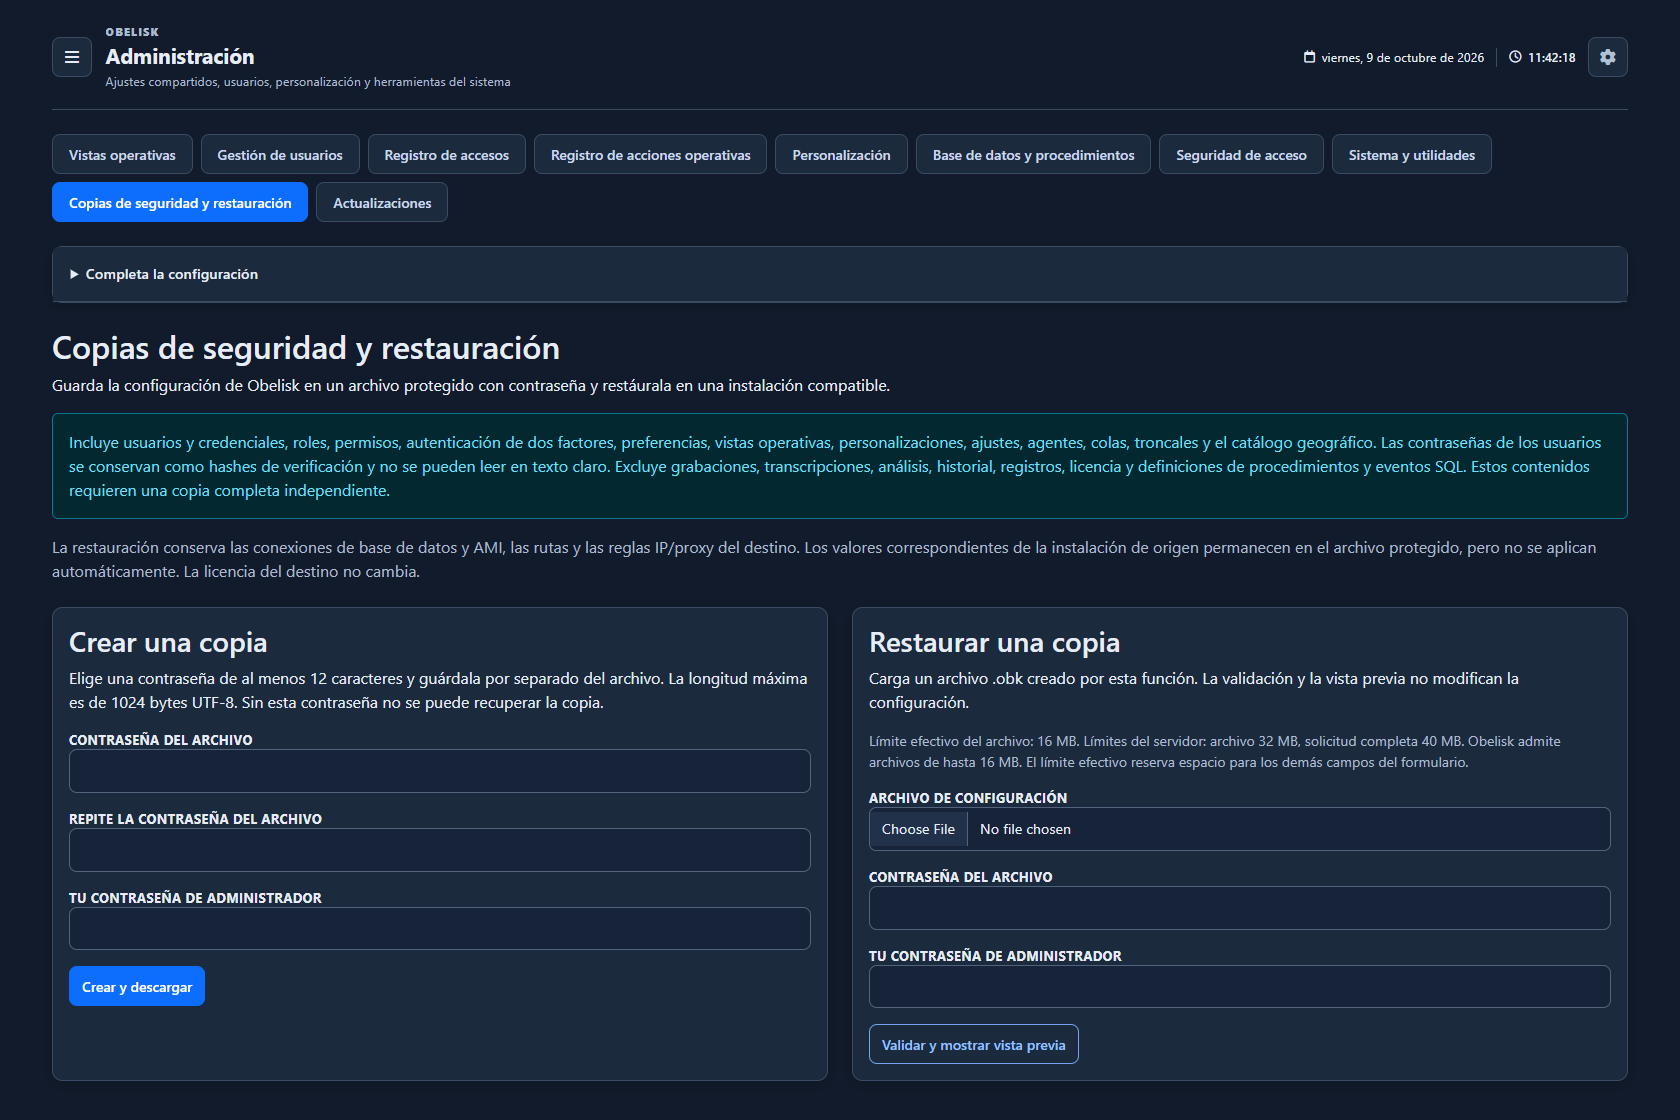Switch to Vistas operativas tab
Screen dimensions: 1680x1120
(x=122, y=155)
